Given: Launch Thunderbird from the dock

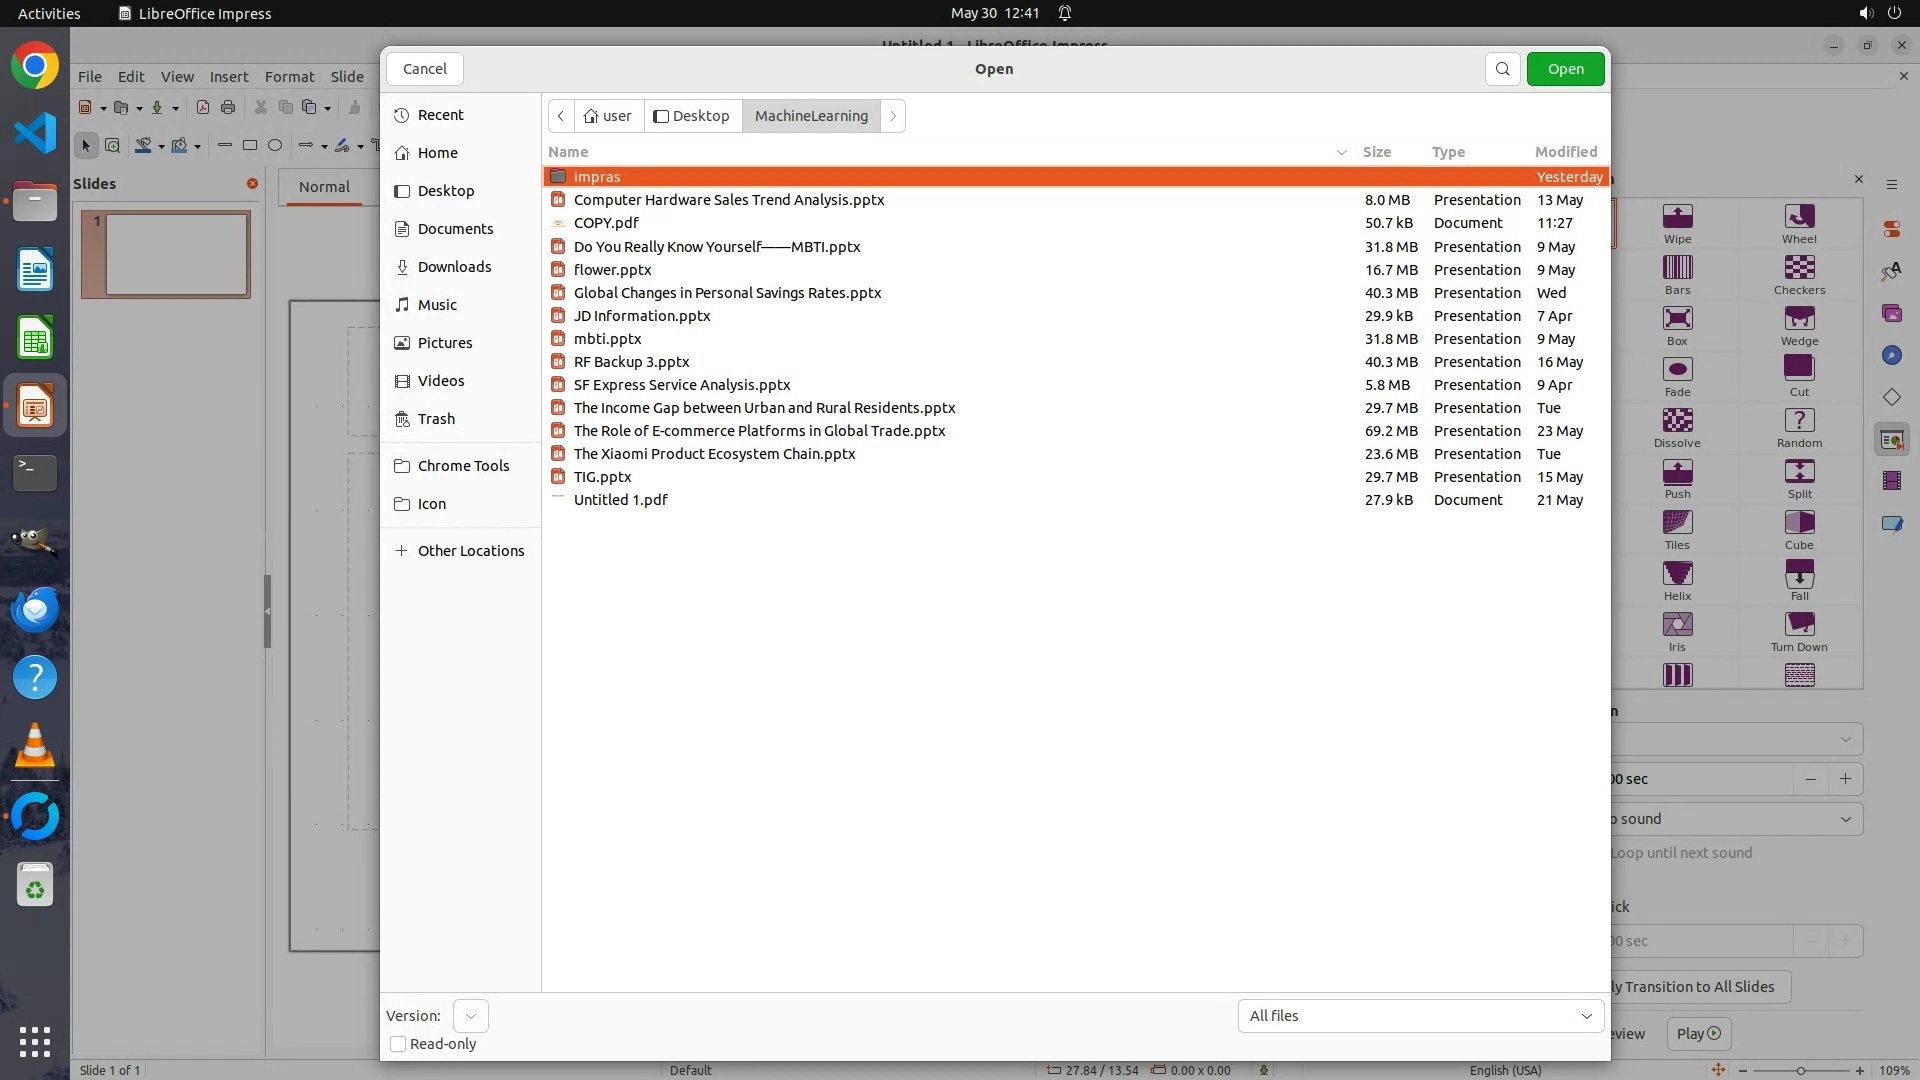Looking at the screenshot, I should (x=35, y=609).
